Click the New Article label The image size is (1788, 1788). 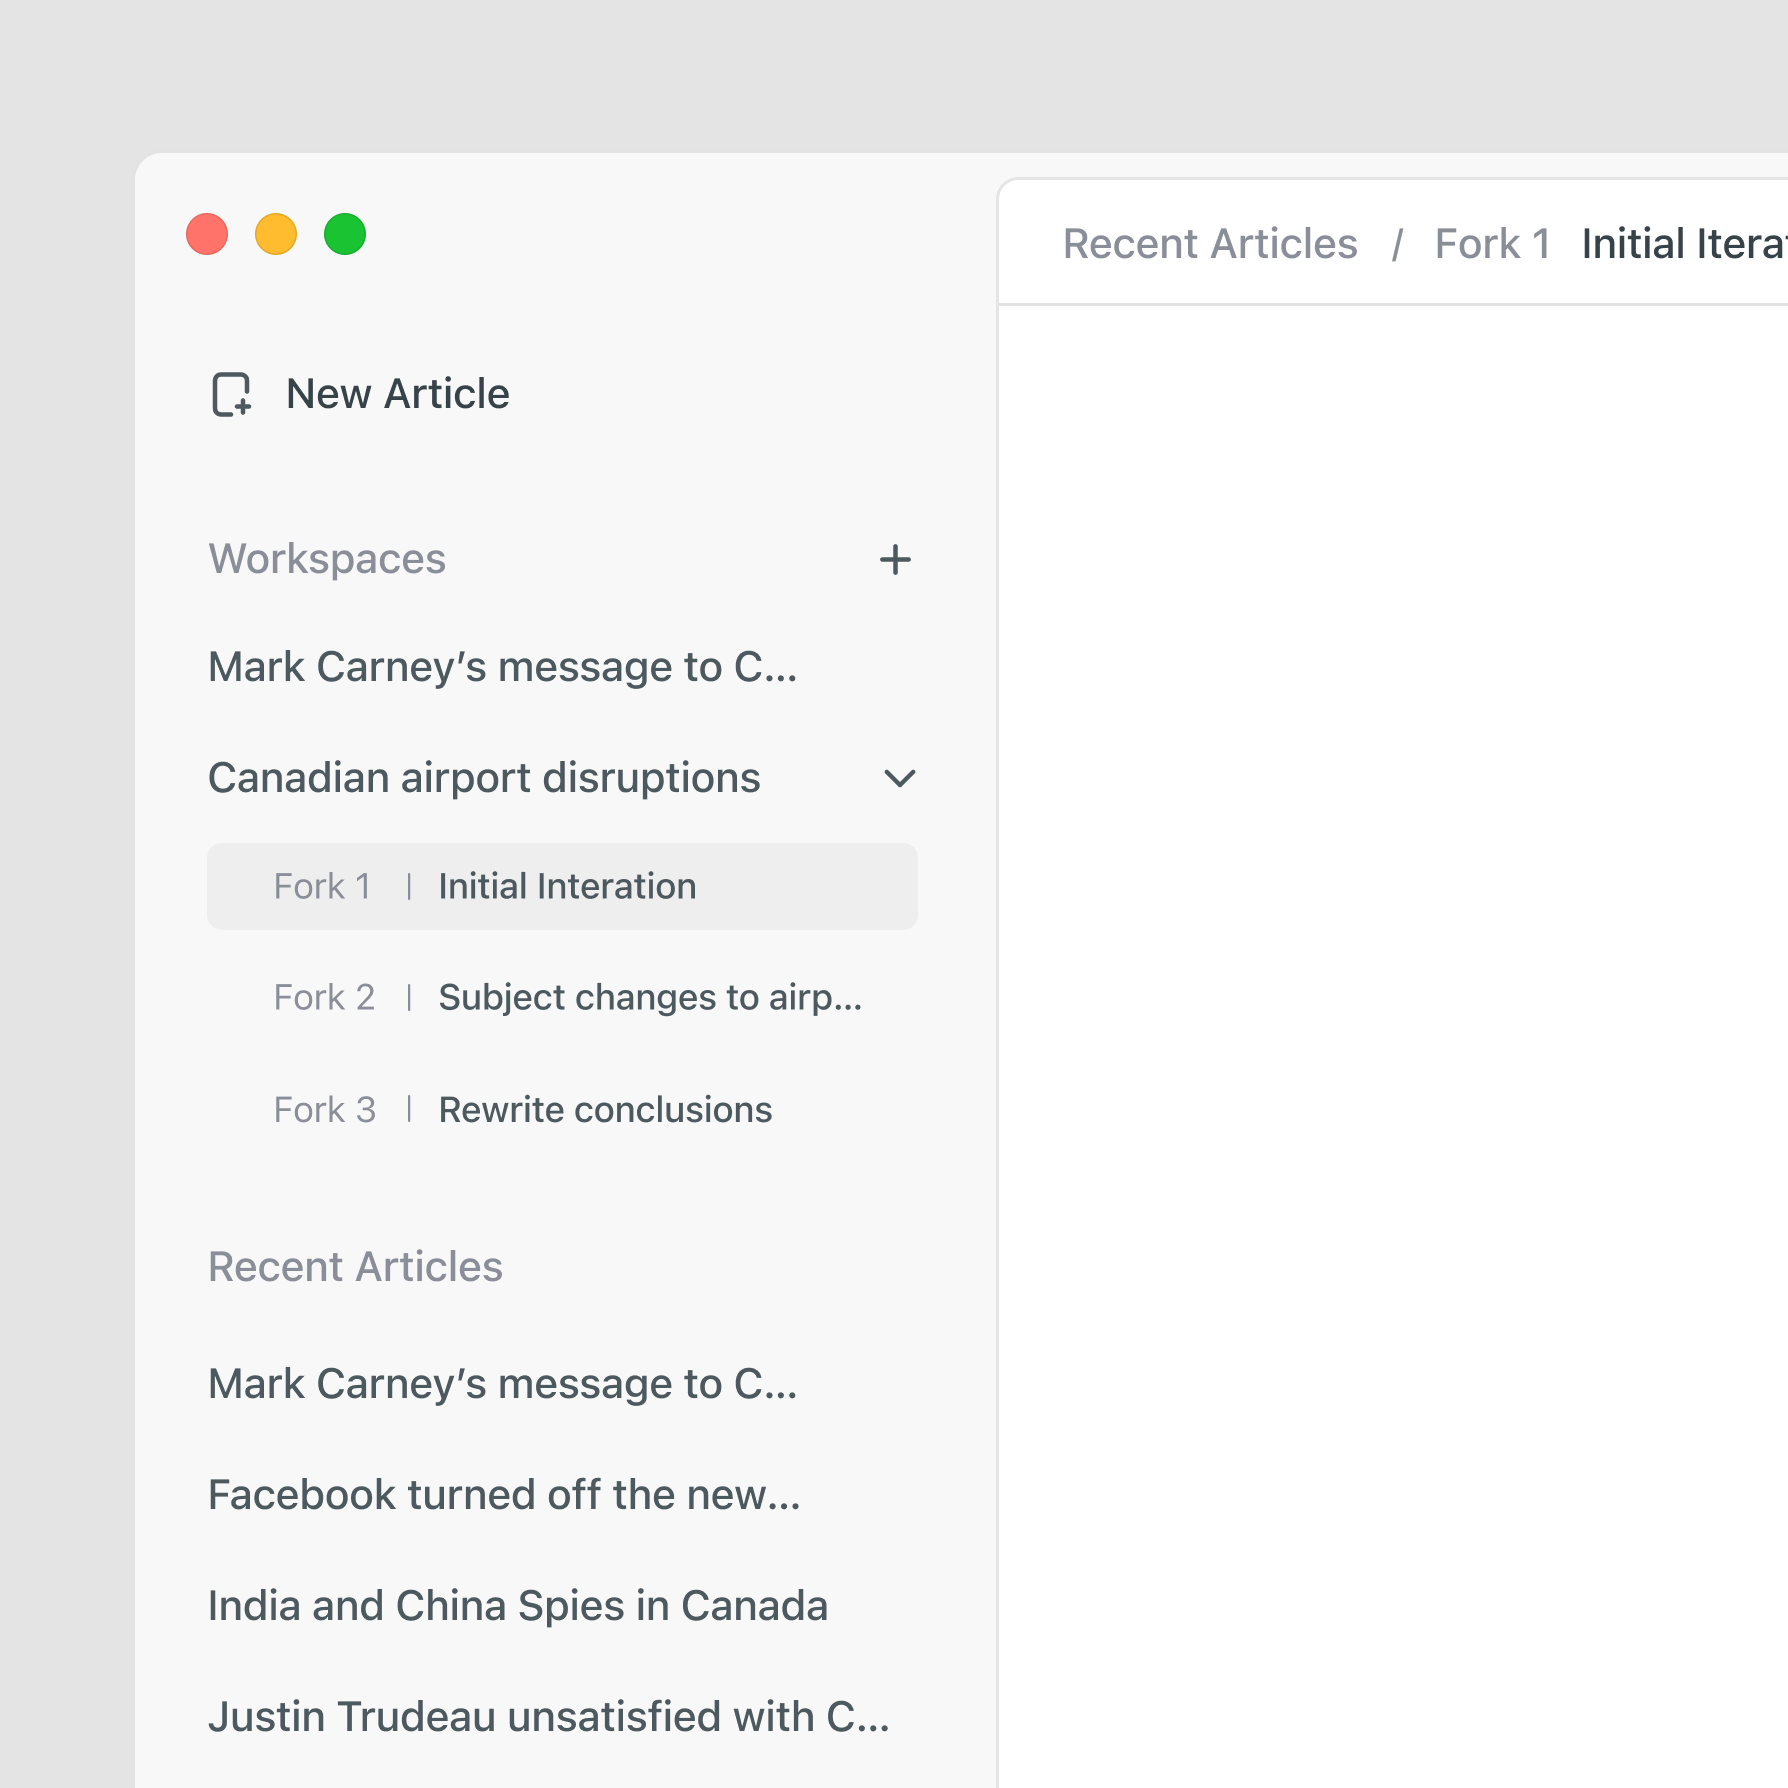pyautogui.click(x=398, y=394)
